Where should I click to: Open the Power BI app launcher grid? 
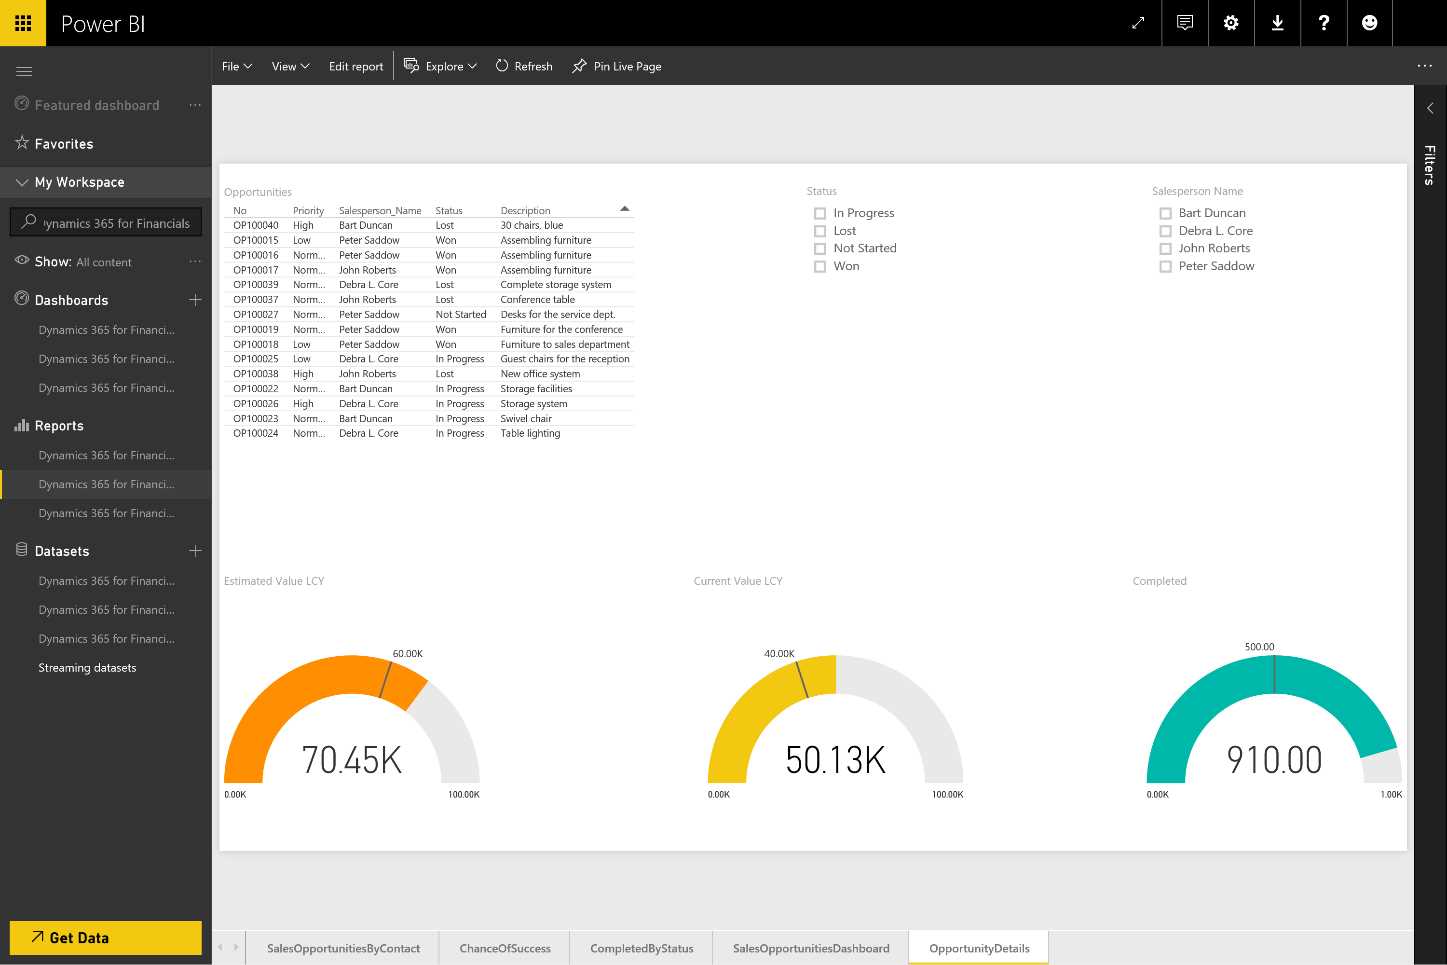pyautogui.click(x=22, y=22)
